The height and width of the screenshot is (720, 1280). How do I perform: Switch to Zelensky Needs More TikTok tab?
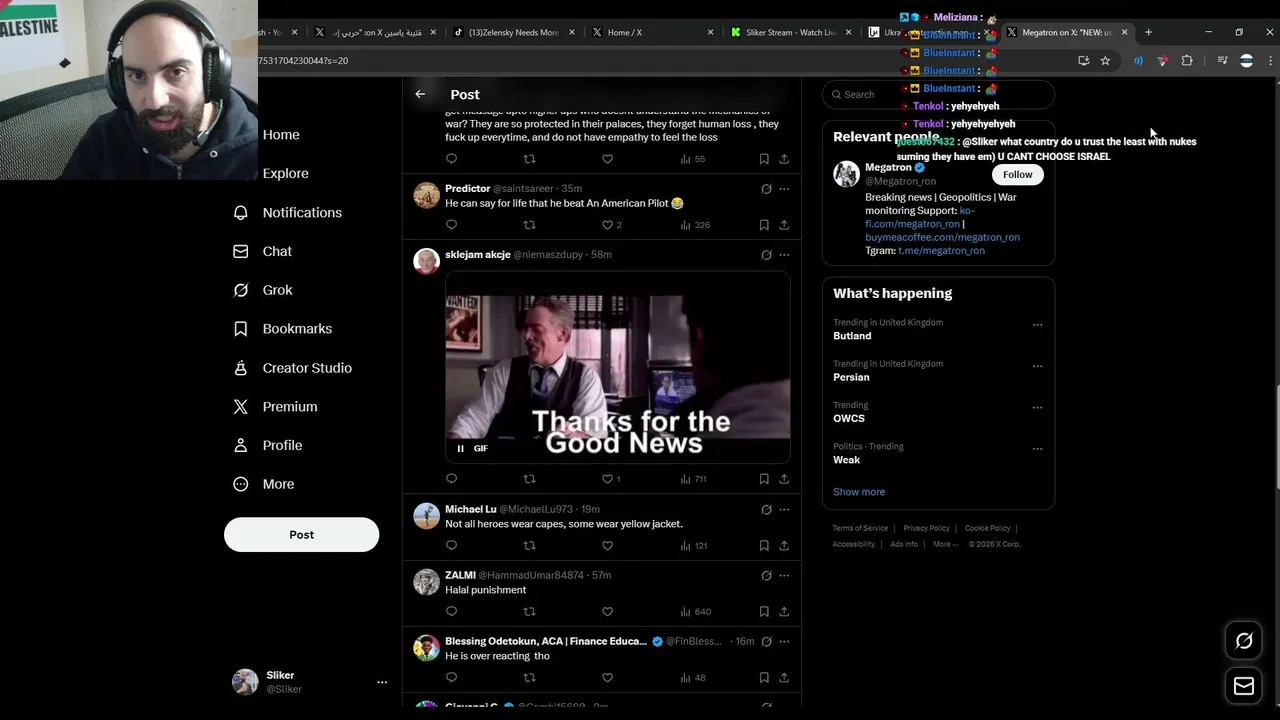[x=514, y=32]
